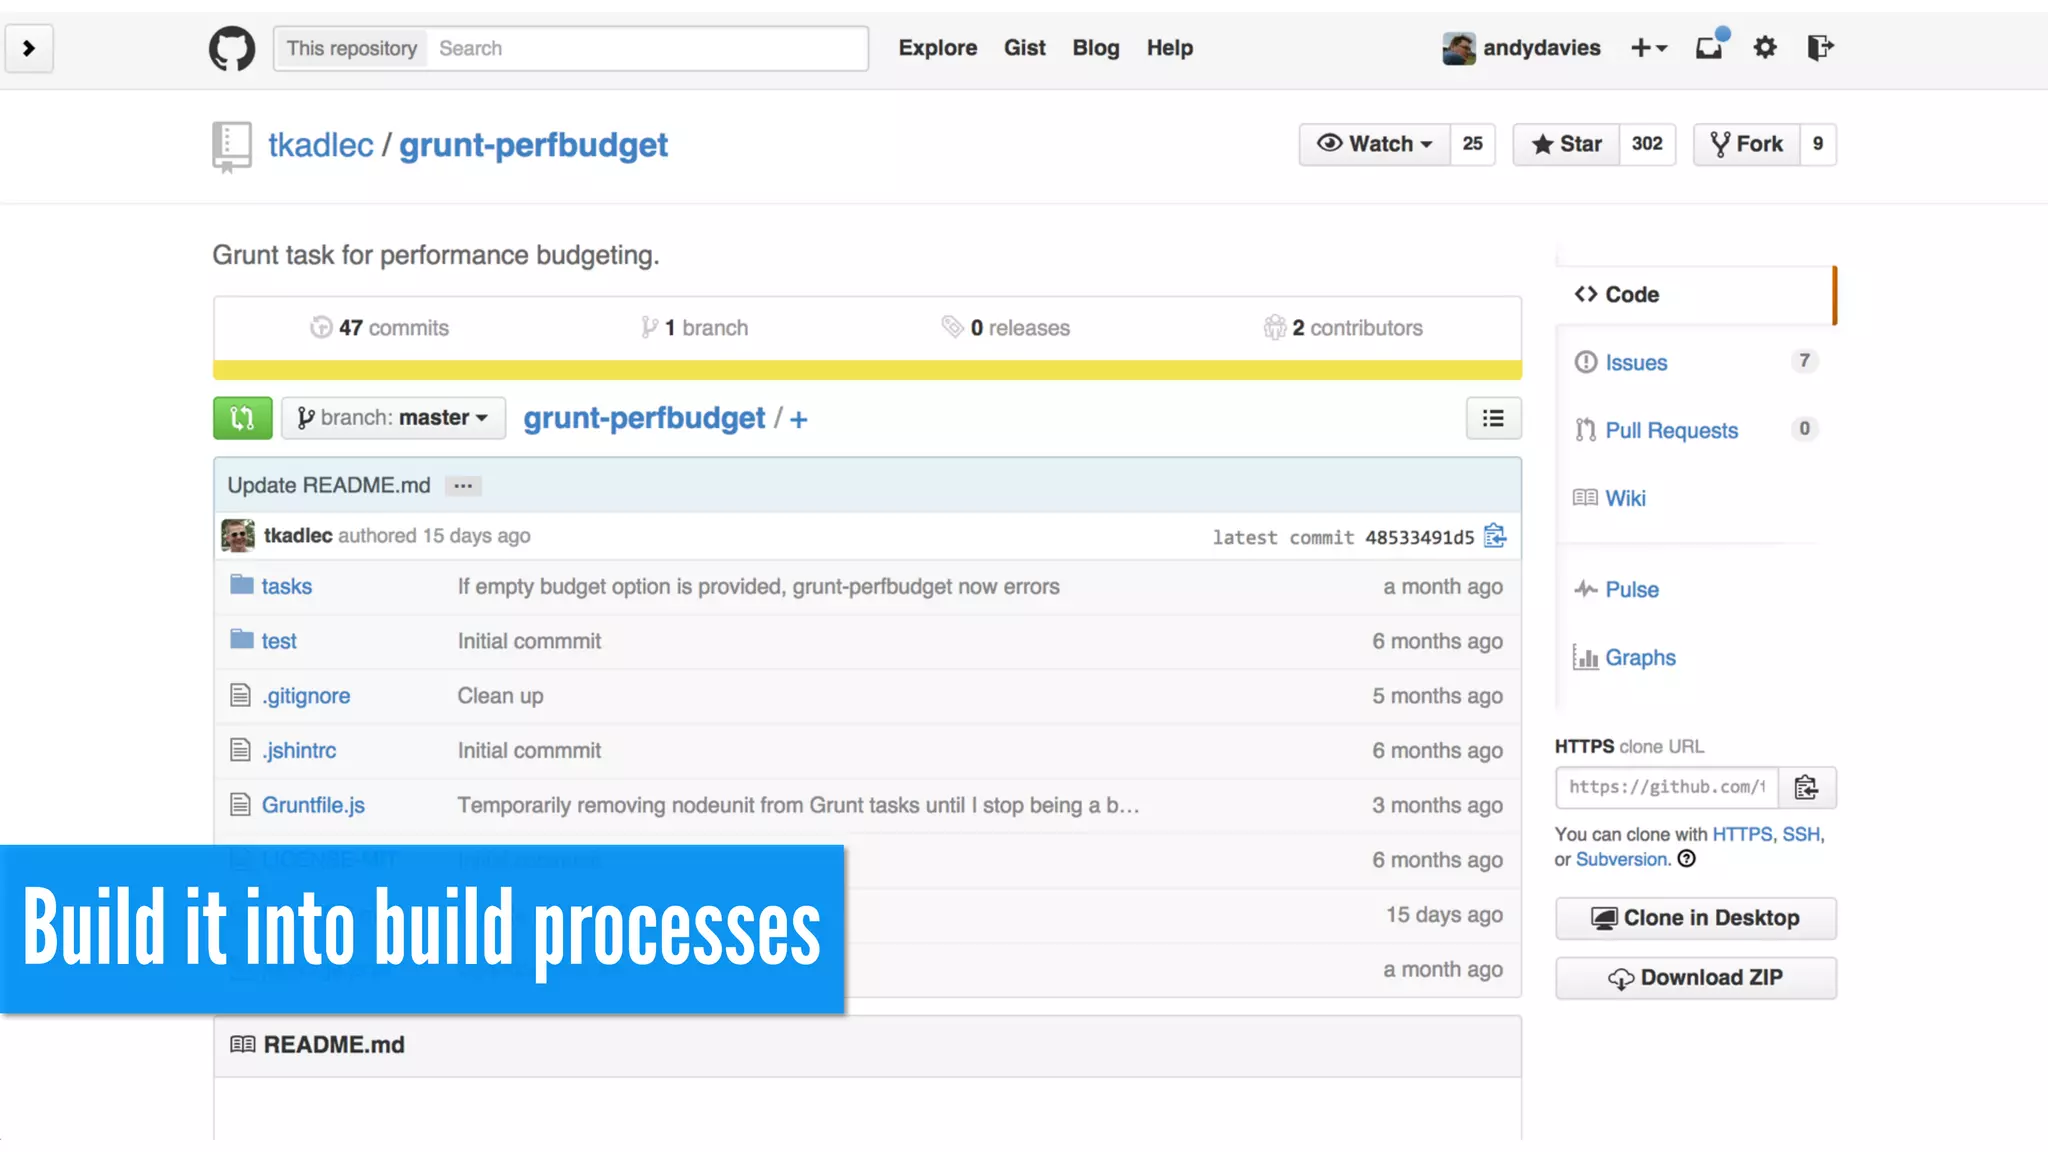The width and height of the screenshot is (2048, 1152).
Task: Click the yellow language breakdown bar
Action: [867, 370]
